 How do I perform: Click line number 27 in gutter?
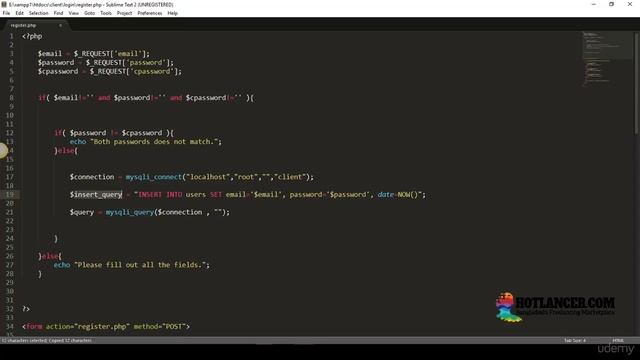click(10, 265)
